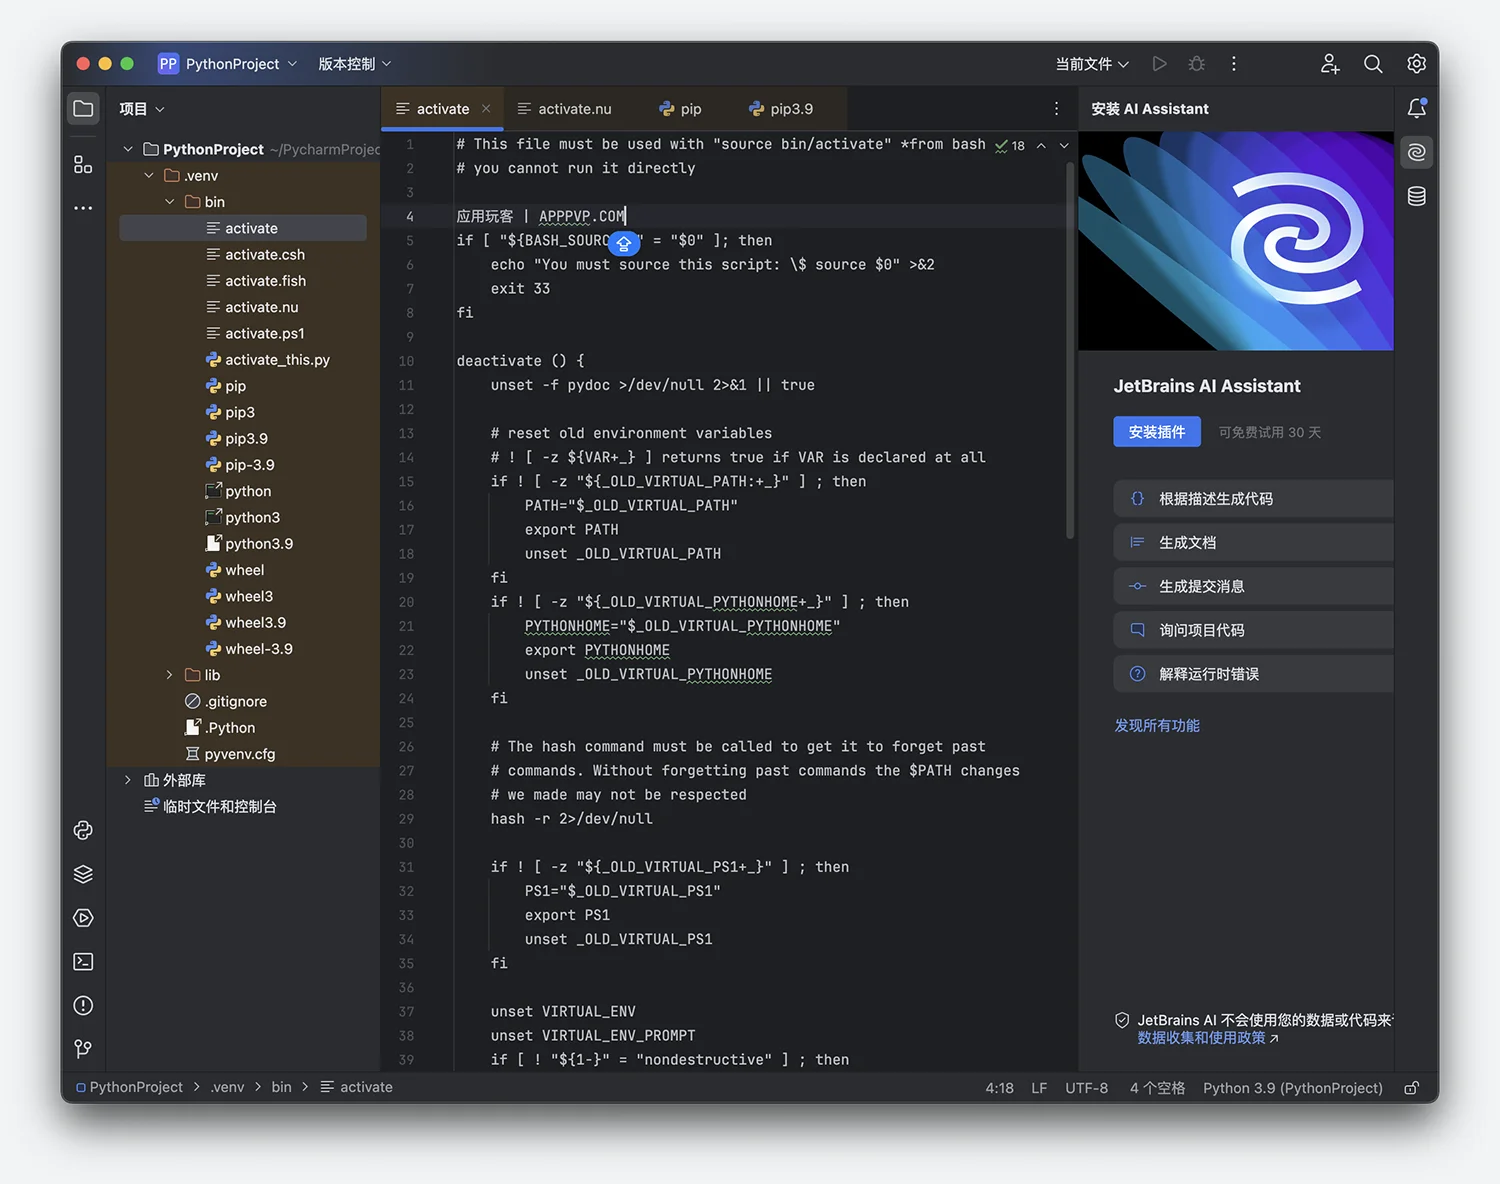1500x1184 pixels.
Task: Open the Project tool window folder icon
Action: click(x=83, y=108)
